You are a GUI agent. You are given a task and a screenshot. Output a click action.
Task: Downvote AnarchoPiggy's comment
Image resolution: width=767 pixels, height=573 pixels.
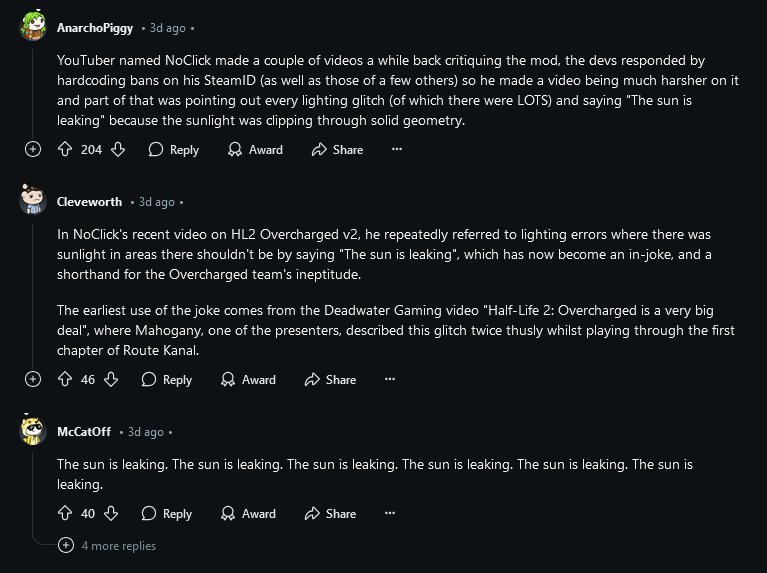118,149
